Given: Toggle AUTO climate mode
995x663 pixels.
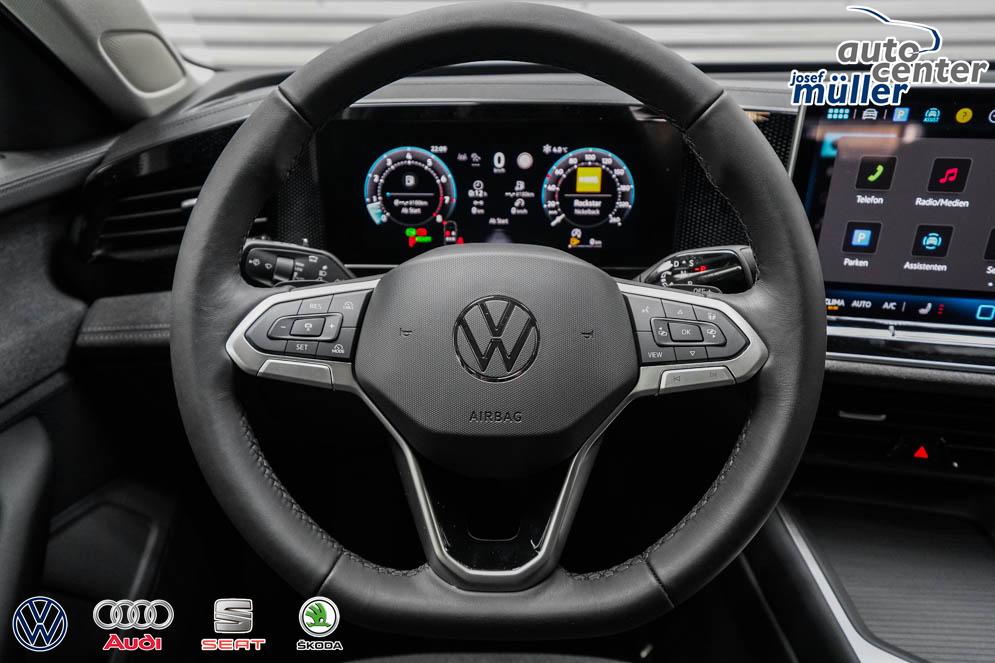Looking at the screenshot, I should tap(860, 303).
